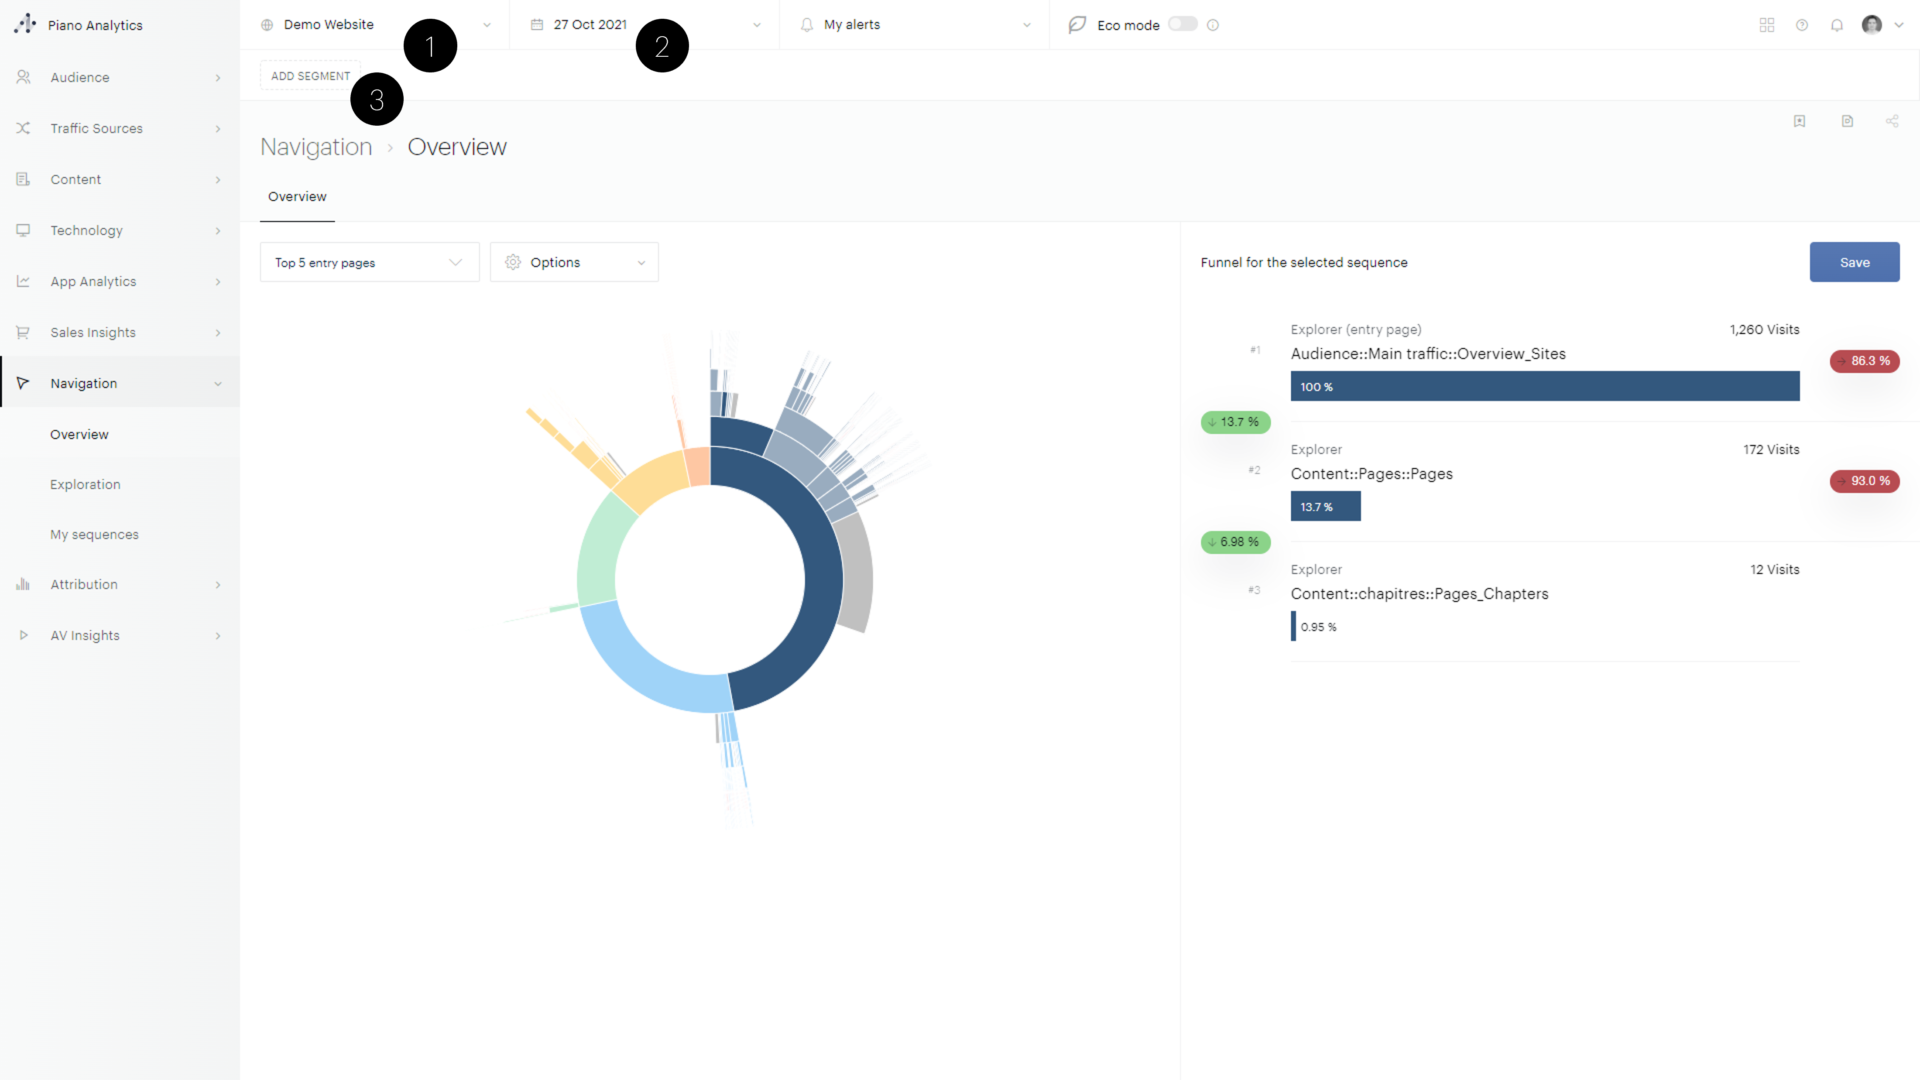The width and height of the screenshot is (1920, 1080).
Task: Expand the Top 5 entry pages dropdown
Action: coord(368,262)
